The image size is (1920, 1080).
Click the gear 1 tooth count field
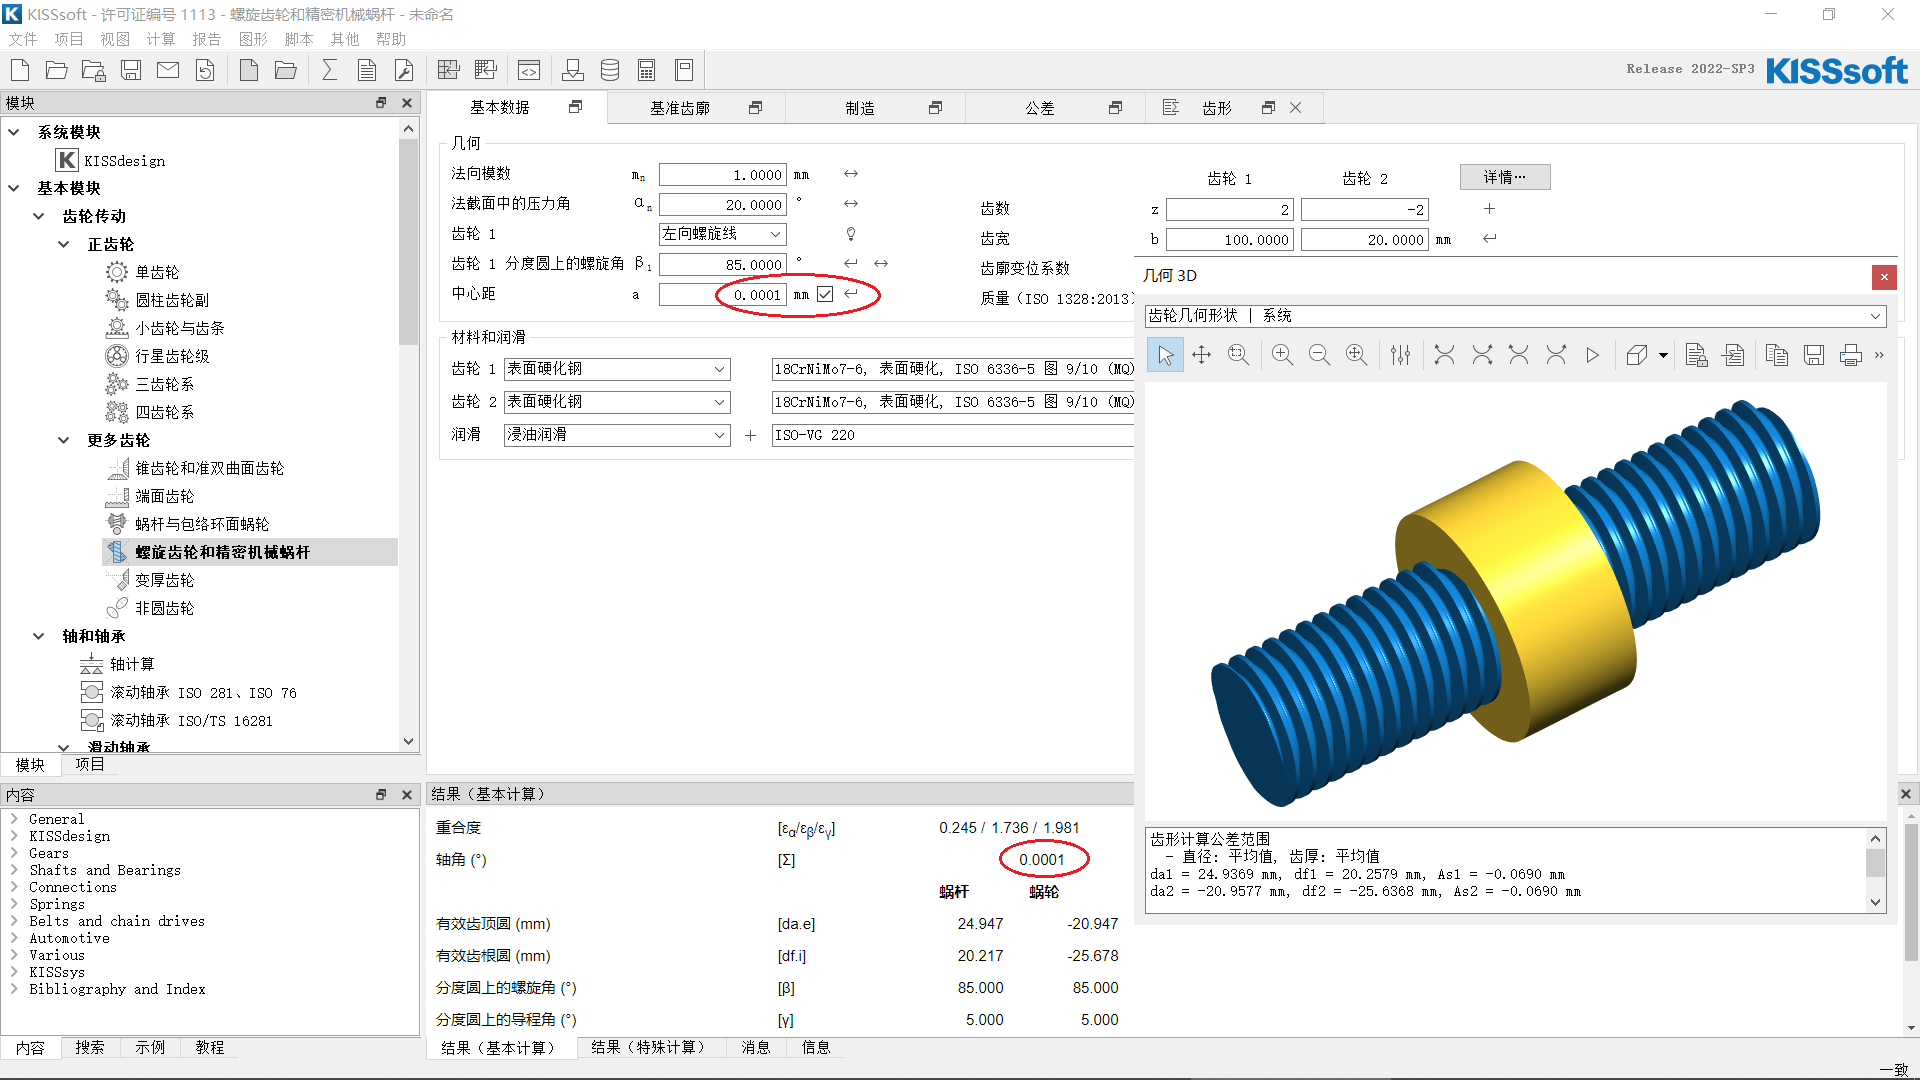[1230, 210]
